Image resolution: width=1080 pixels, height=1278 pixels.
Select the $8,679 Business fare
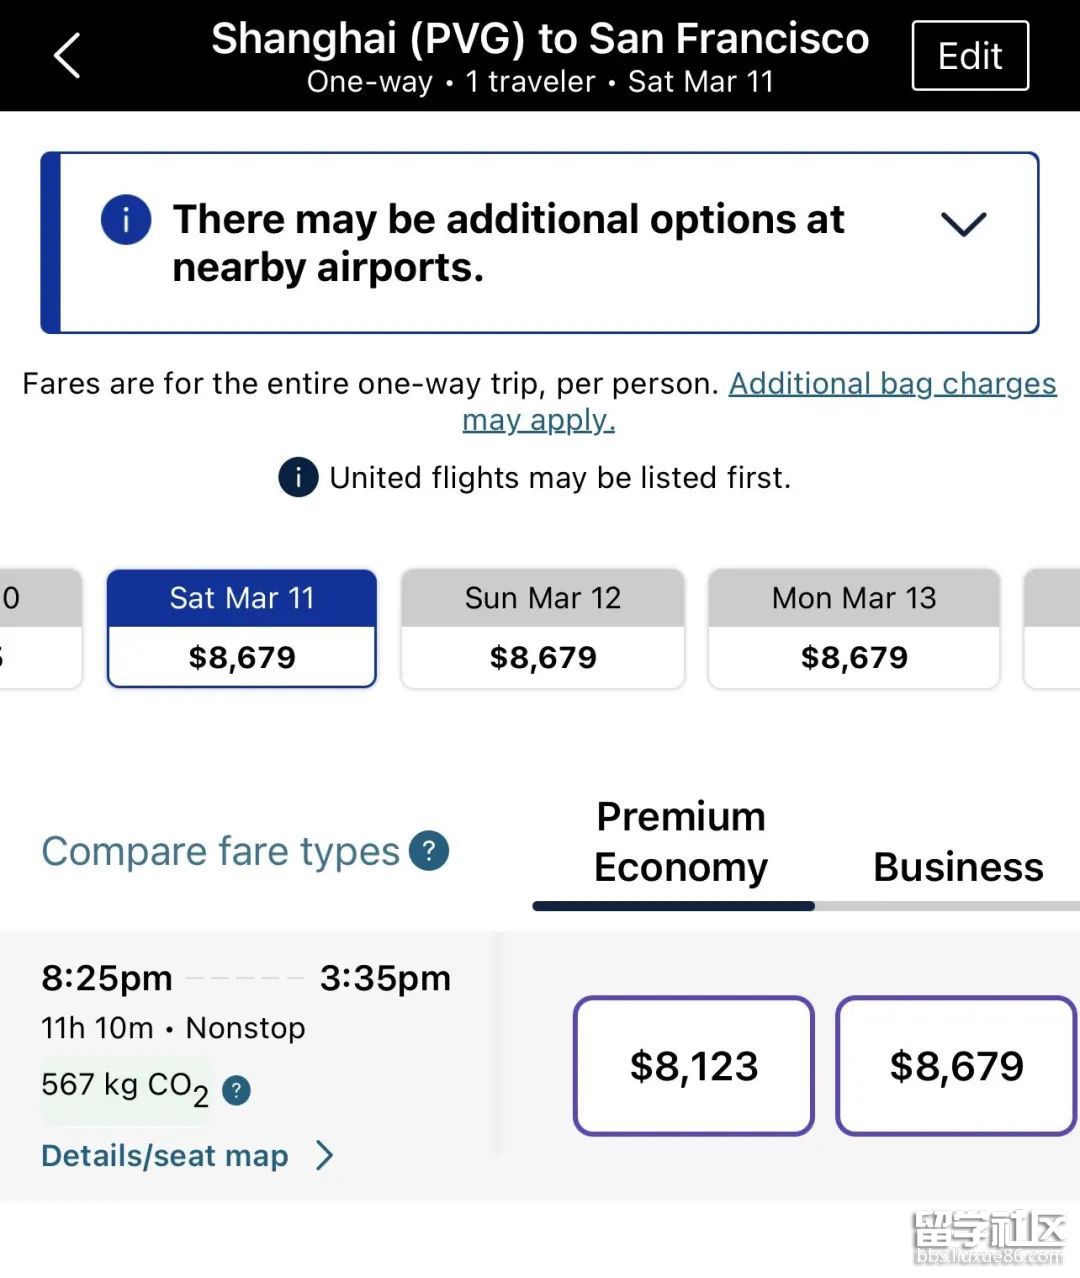coord(956,1066)
